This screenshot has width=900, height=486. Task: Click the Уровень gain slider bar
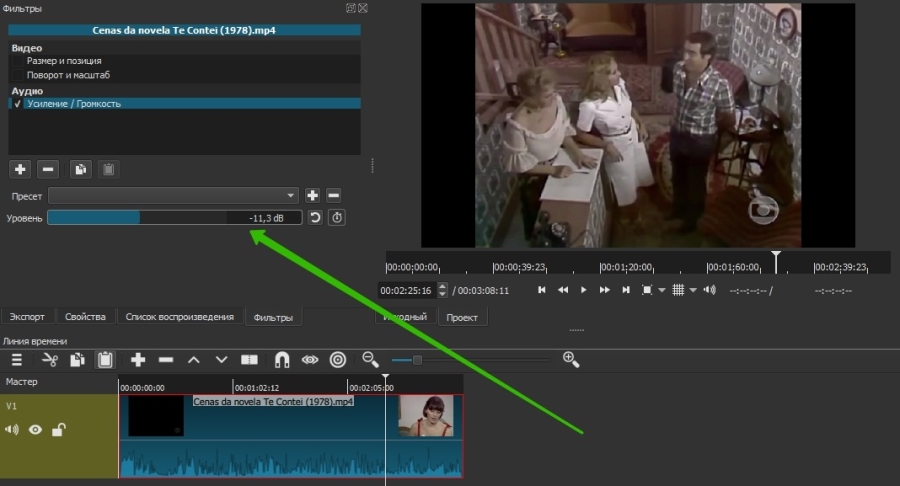174,217
